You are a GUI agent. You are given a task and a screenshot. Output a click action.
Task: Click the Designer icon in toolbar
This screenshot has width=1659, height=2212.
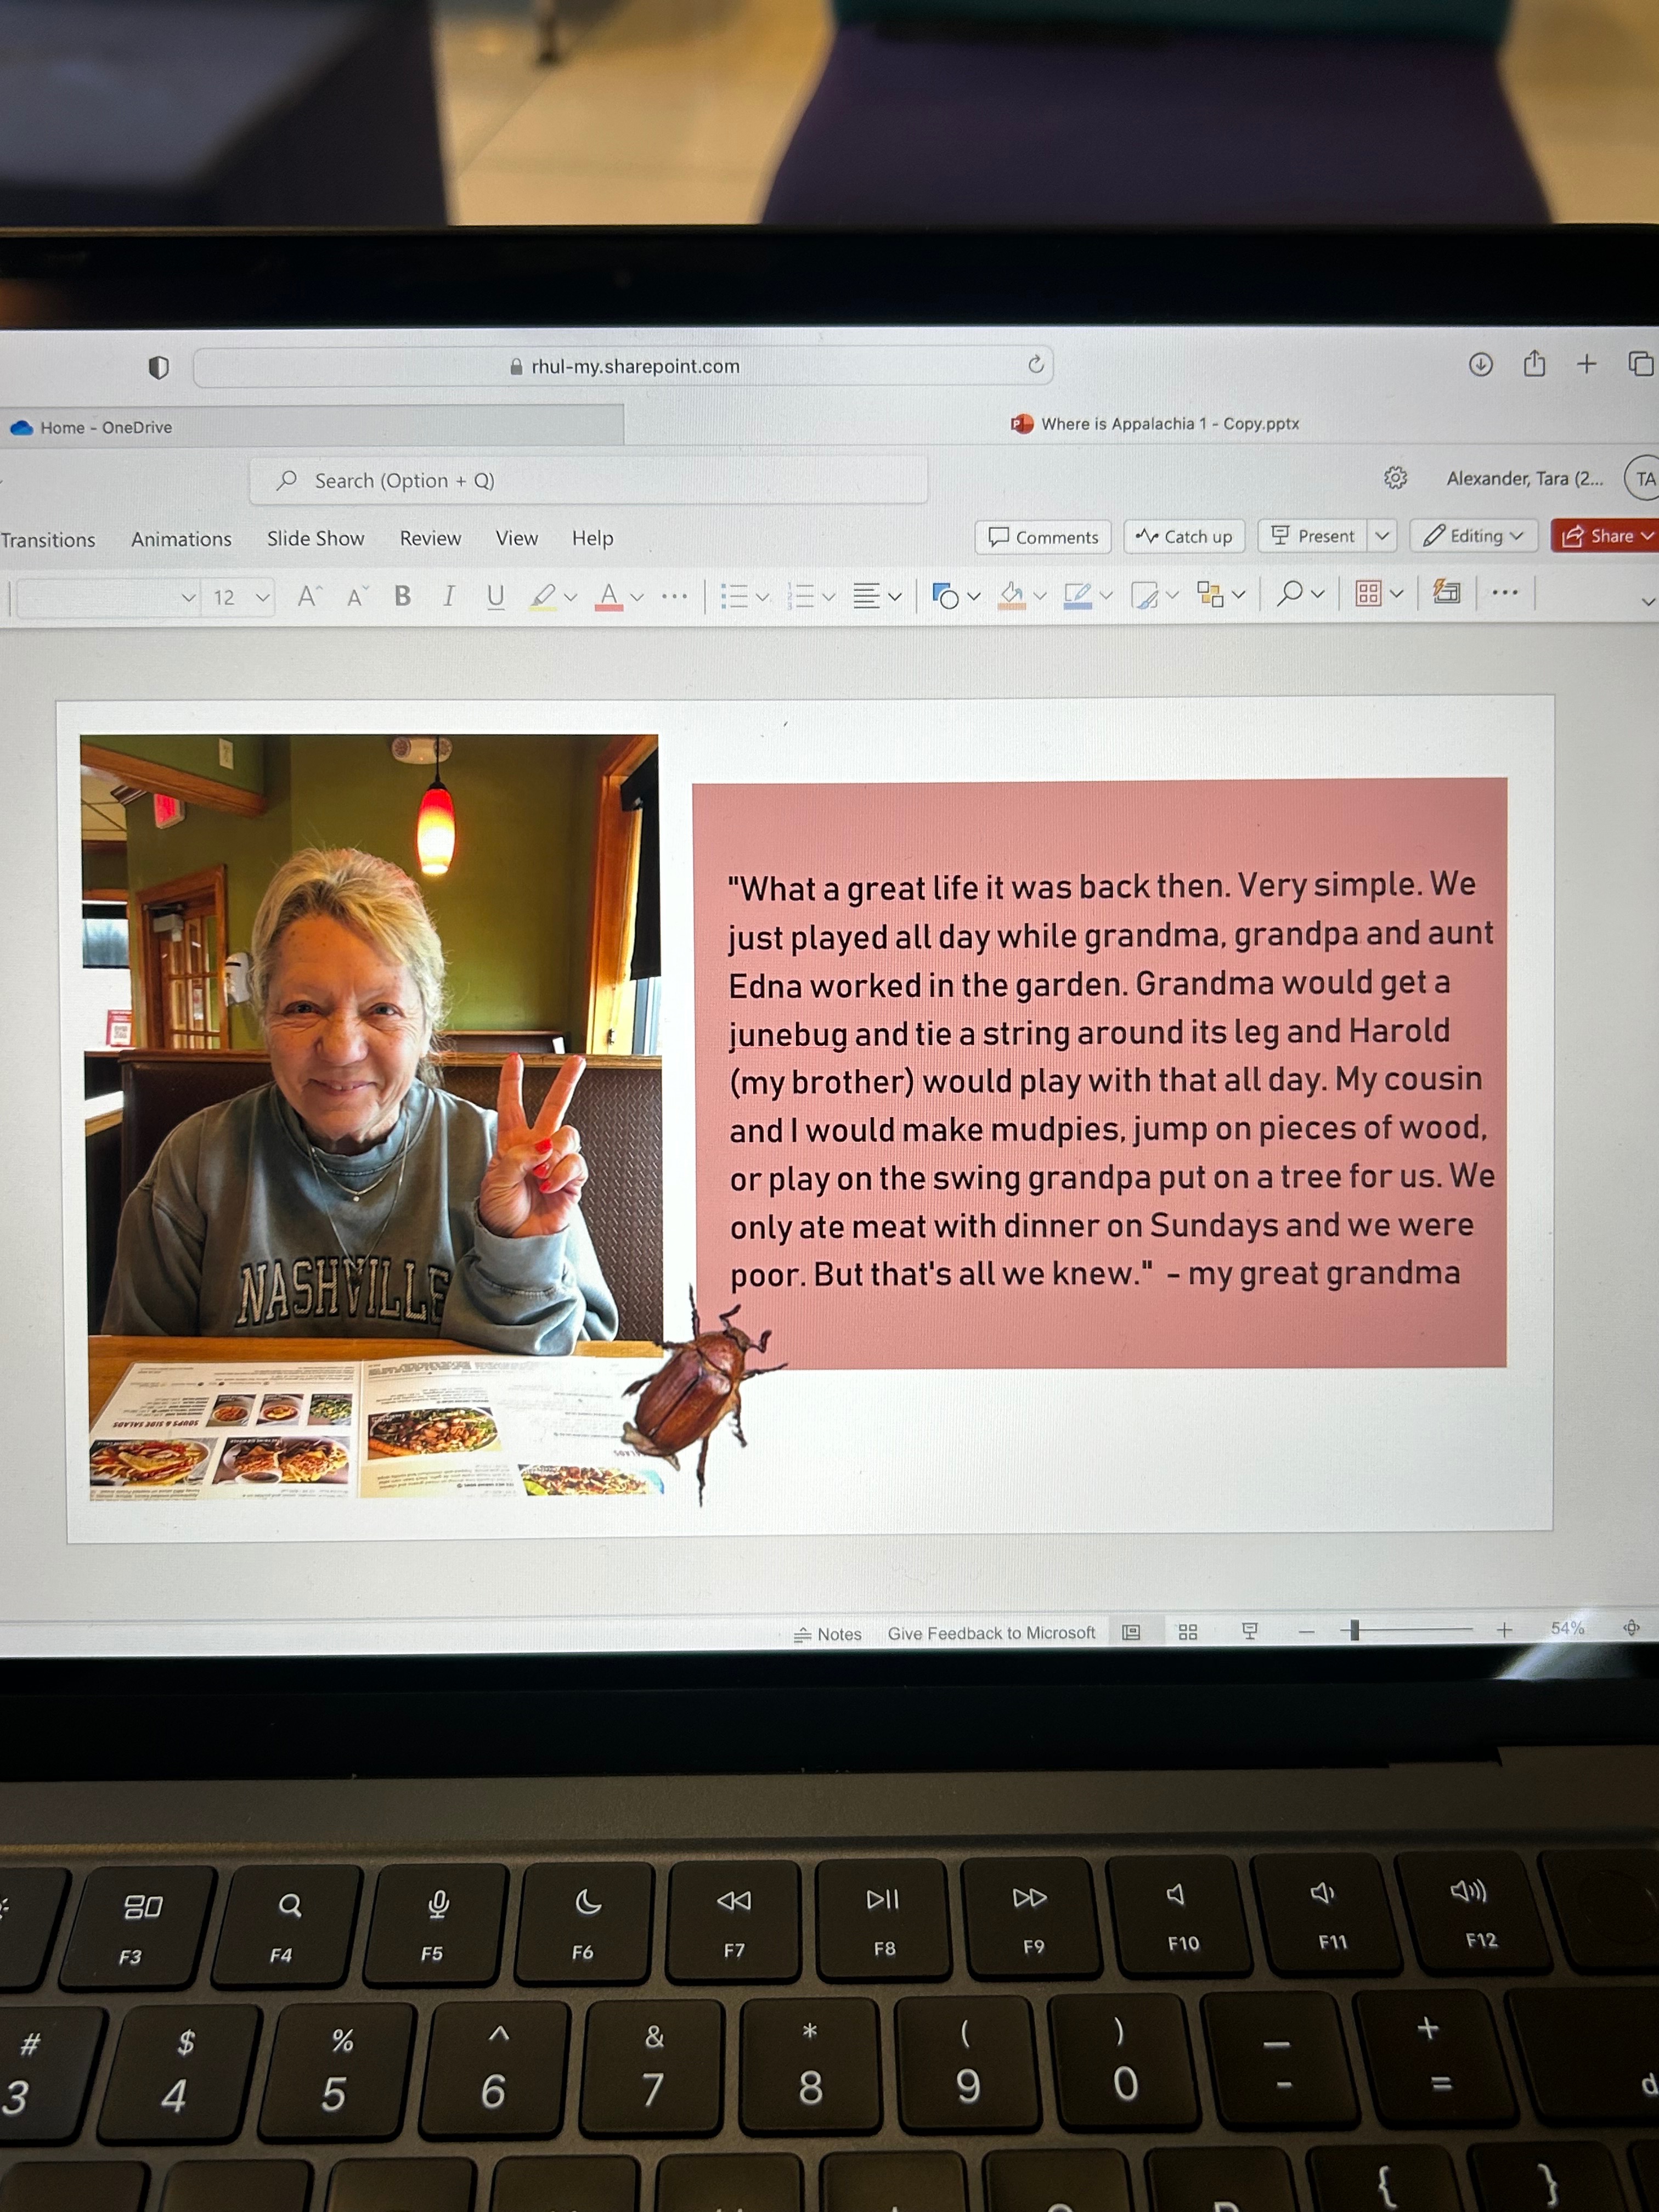[1446, 593]
